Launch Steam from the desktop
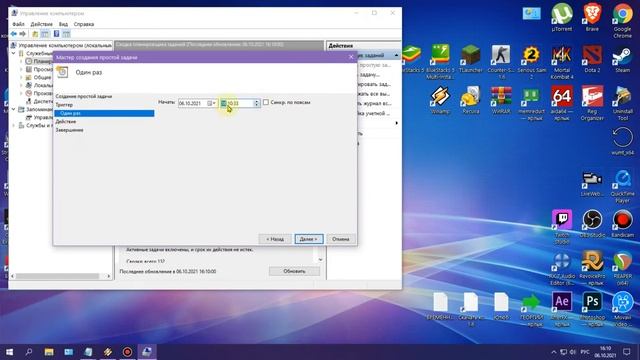The width and height of the screenshot is (640, 360). pos(622,59)
